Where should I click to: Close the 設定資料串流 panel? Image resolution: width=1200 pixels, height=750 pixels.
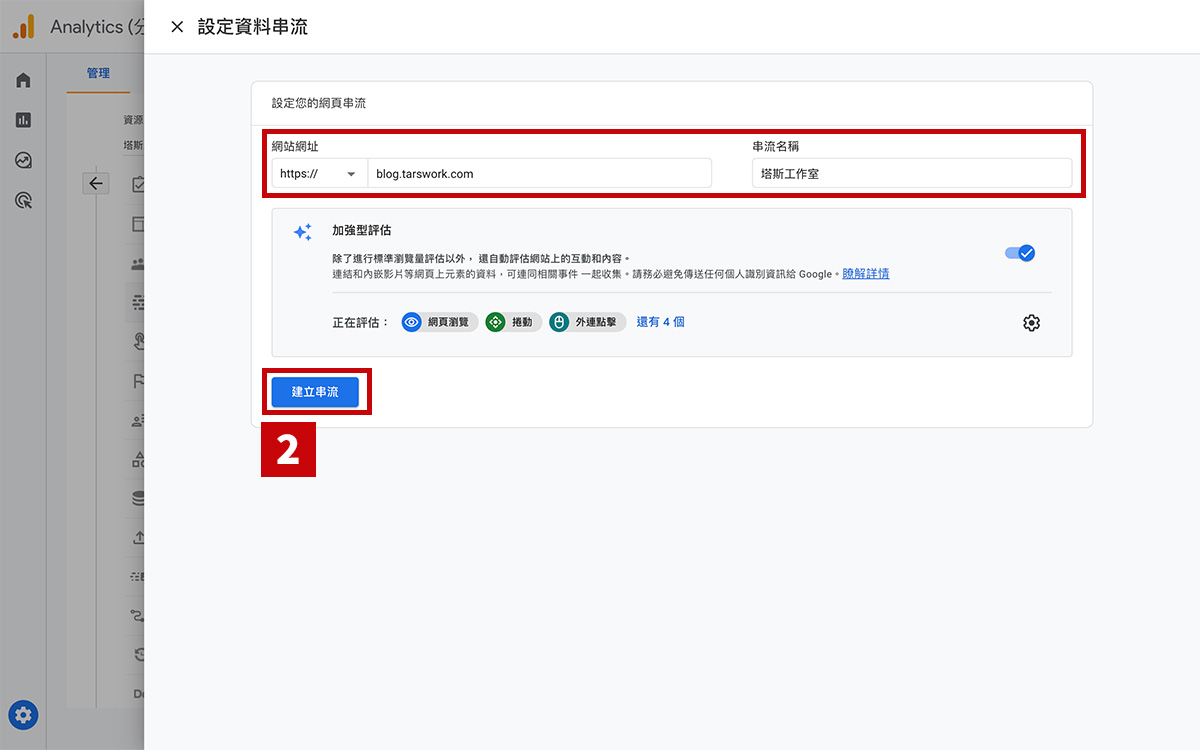tap(177, 27)
